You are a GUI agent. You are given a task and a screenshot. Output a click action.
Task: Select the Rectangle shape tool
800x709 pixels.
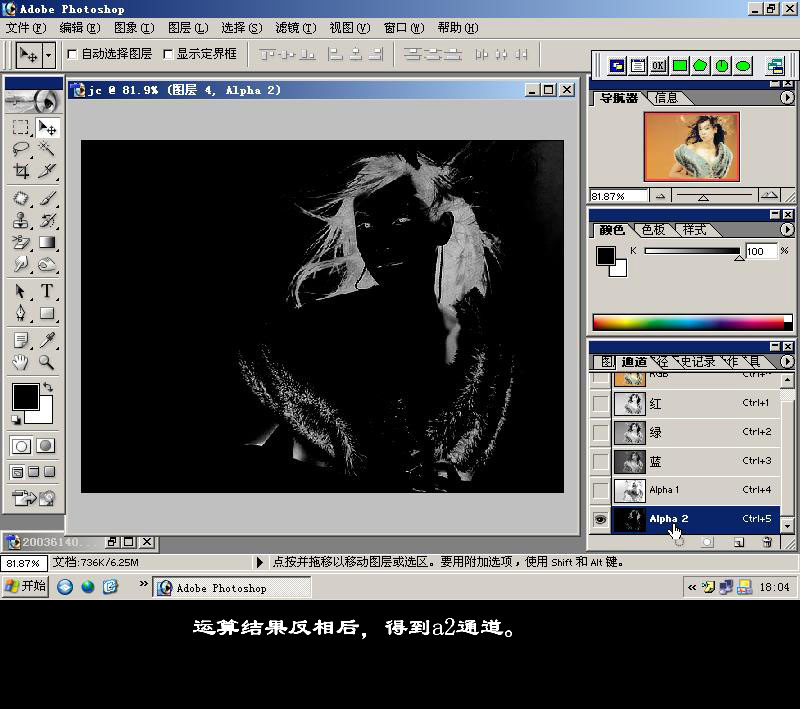tap(47, 313)
